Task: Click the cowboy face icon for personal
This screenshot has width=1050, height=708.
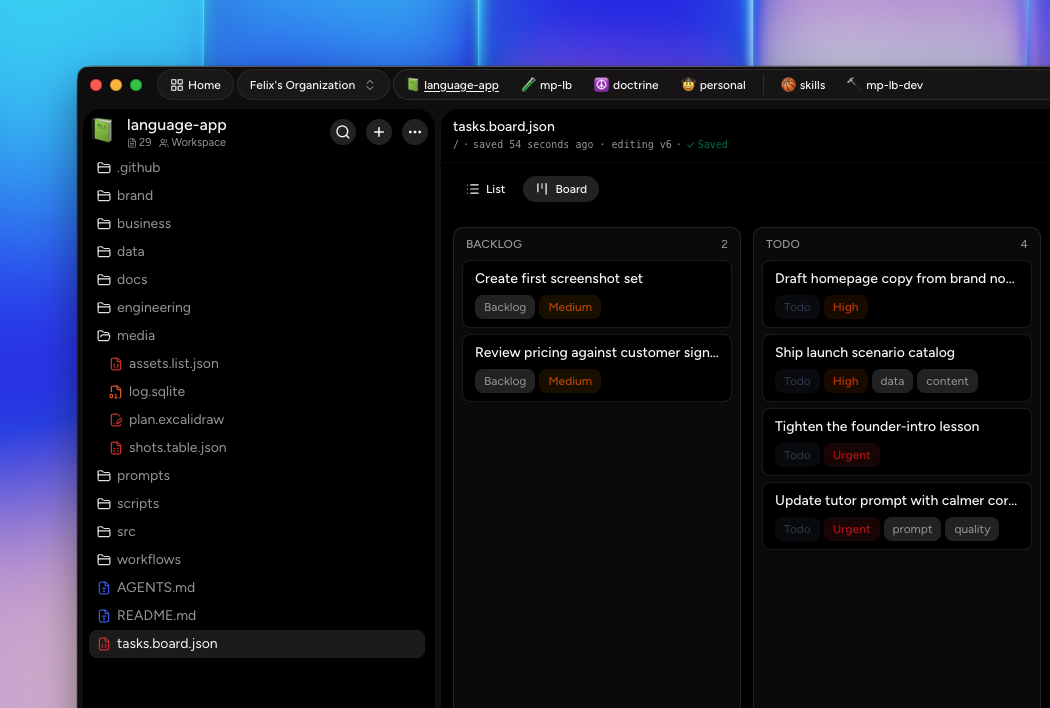Action: [x=688, y=84]
